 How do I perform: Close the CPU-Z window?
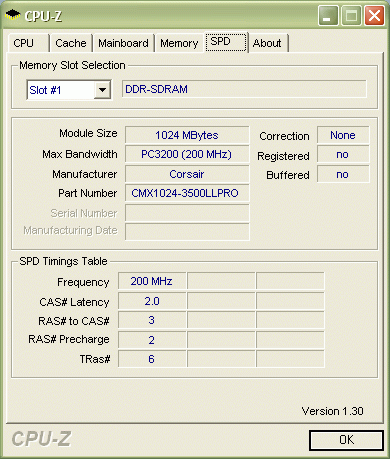point(374,15)
